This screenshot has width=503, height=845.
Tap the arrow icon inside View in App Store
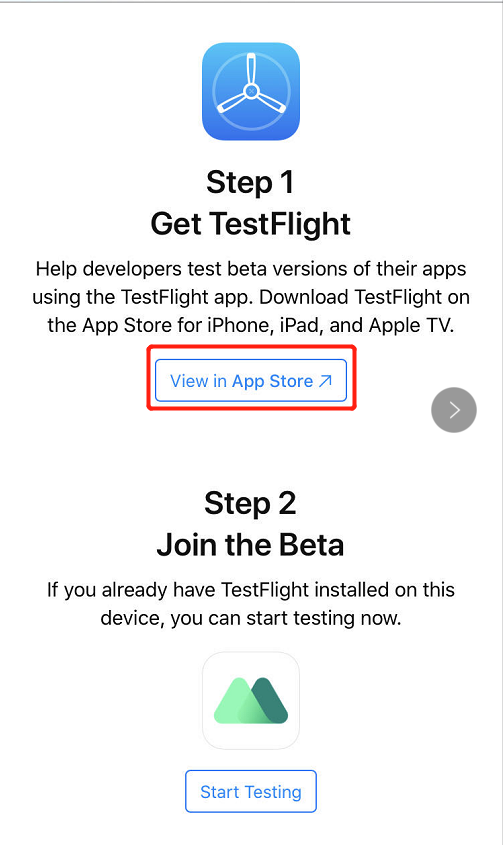(325, 381)
